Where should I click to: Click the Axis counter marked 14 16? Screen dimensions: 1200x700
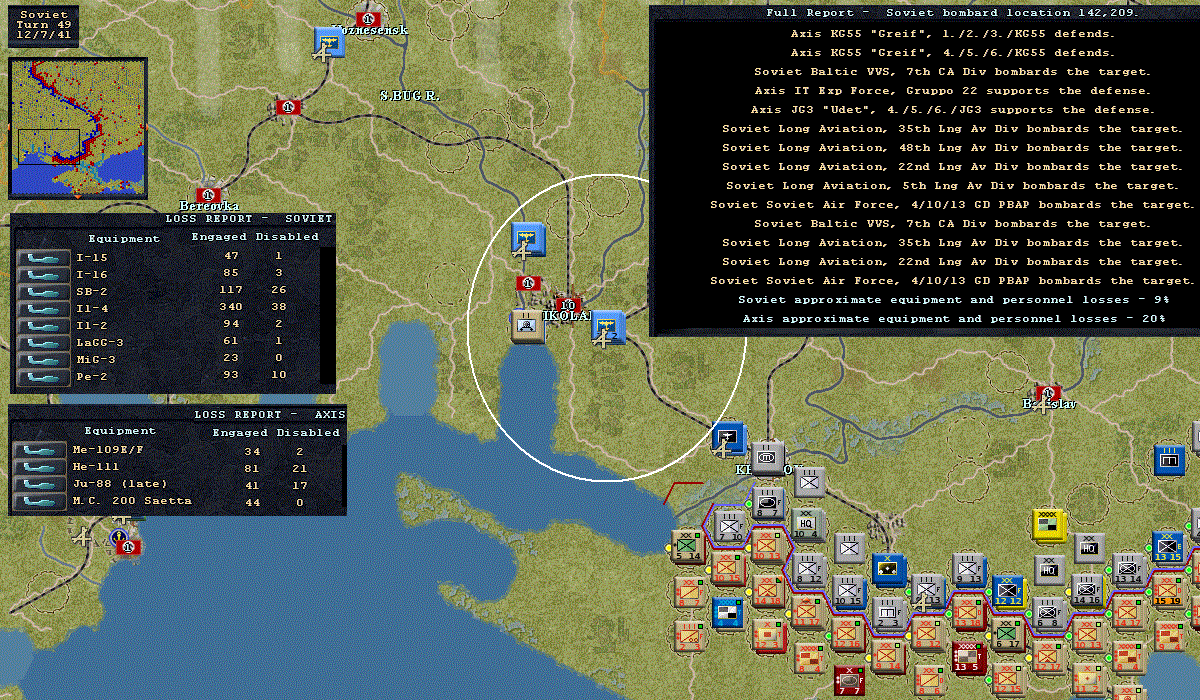pos(1087,591)
